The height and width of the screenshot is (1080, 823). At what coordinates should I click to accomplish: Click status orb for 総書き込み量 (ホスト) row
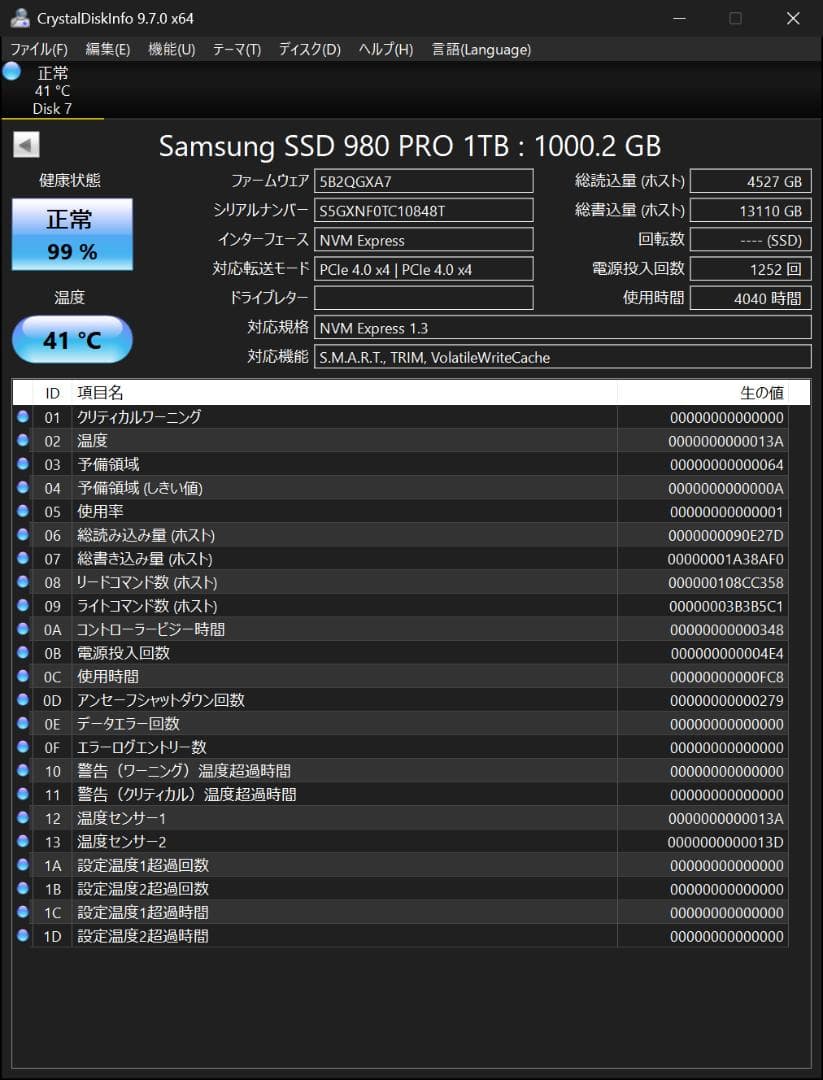pyautogui.click(x=23, y=557)
